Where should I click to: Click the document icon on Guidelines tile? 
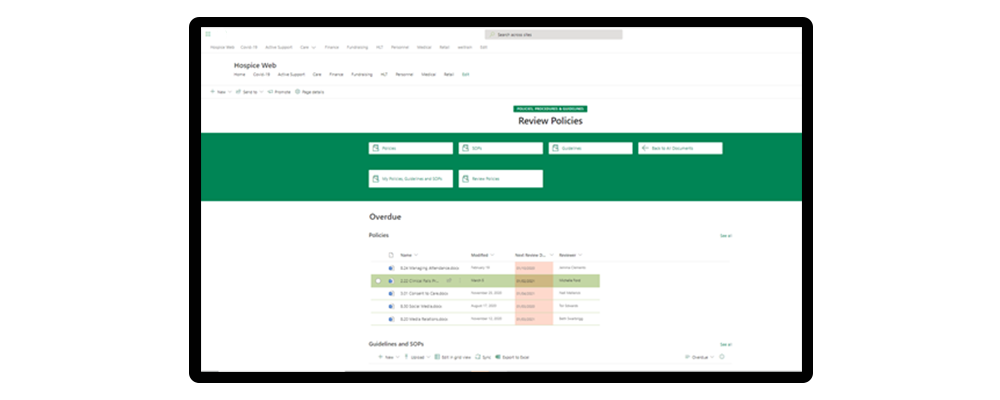[x=555, y=148]
